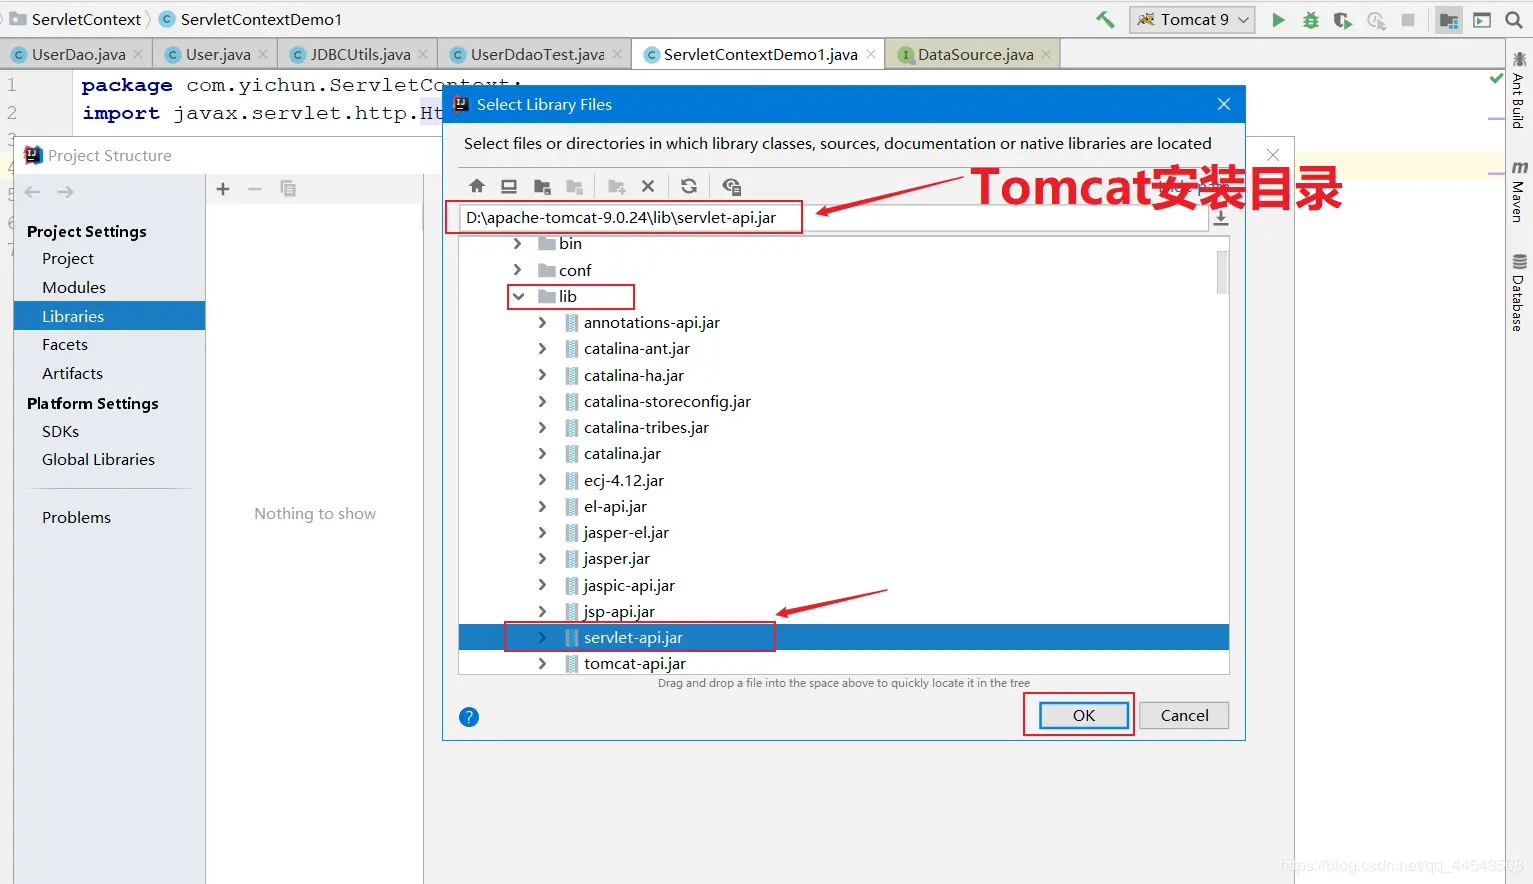Click path history download-arrow icon beside path field

pyautogui.click(x=1221, y=219)
